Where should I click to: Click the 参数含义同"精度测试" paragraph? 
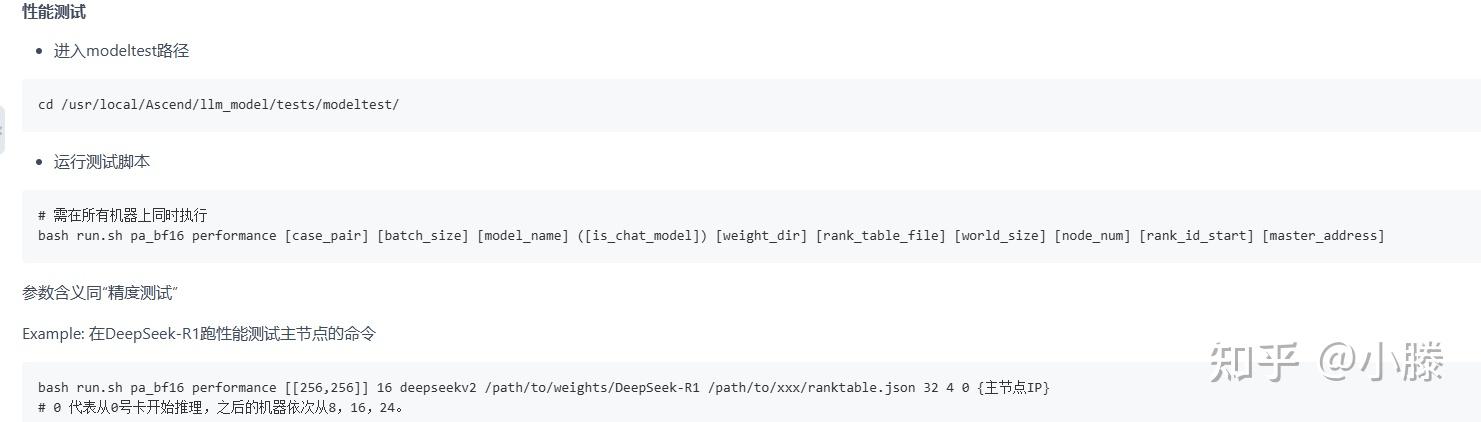[x=99, y=293]
